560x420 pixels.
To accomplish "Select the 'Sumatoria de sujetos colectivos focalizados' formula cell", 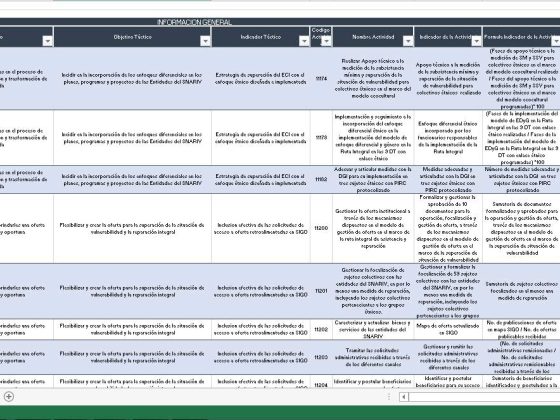I will coord(521,291).
